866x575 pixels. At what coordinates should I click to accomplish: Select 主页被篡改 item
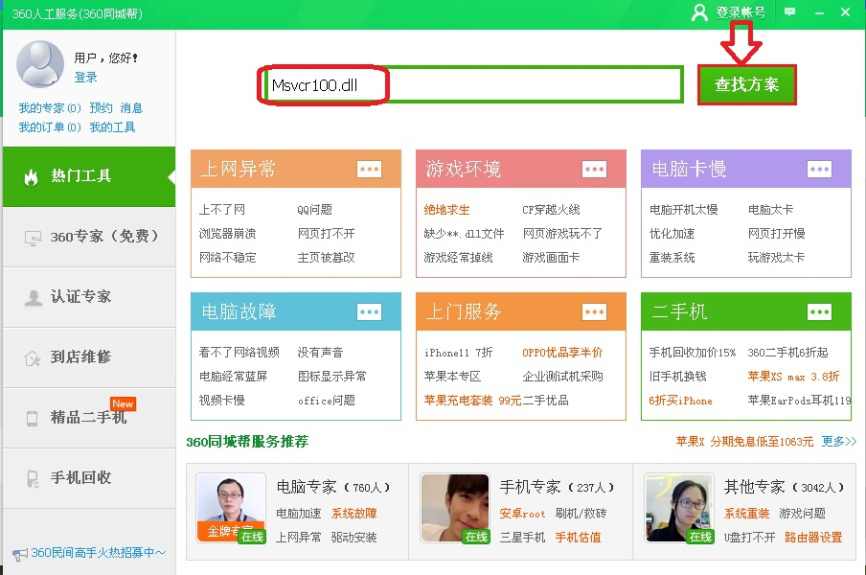[326, 257]
